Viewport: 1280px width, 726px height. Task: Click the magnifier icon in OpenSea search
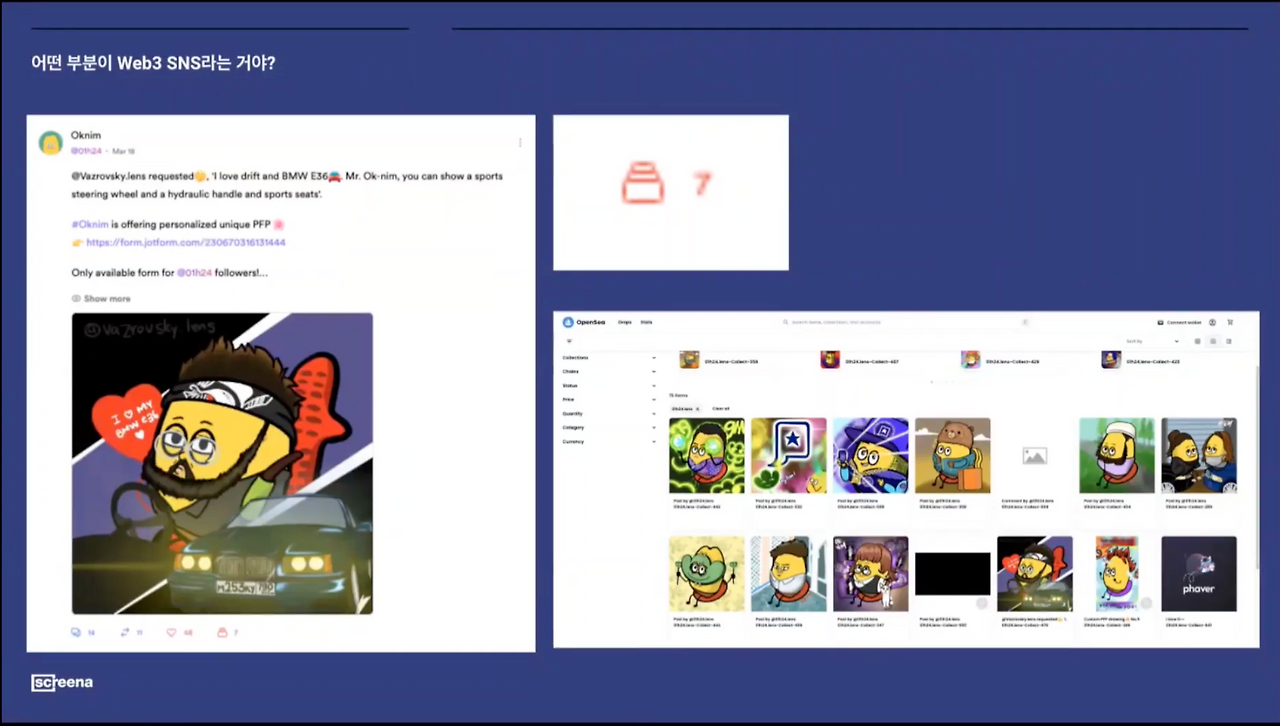click(786, 322)
